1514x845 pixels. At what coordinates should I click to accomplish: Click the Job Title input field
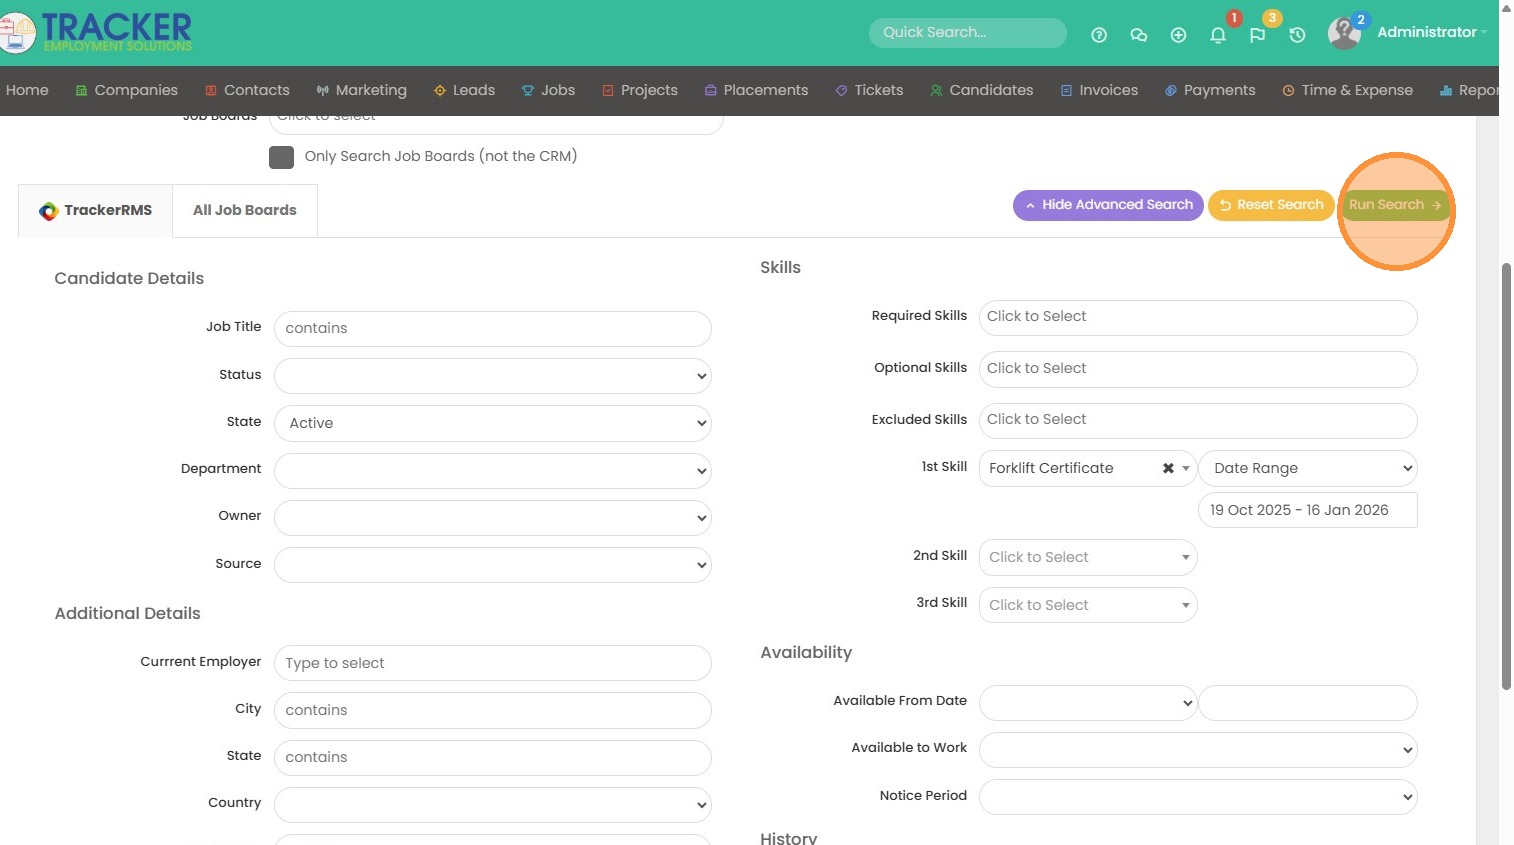[492, 328]
